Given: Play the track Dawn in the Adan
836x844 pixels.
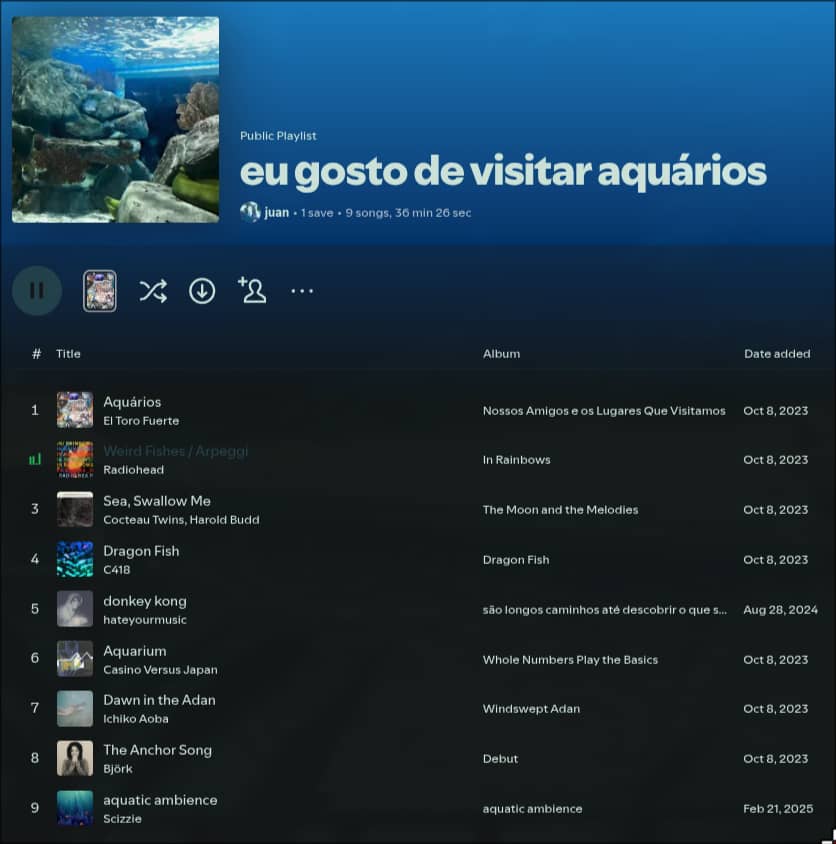Looking at the screenshot, I should (x=159, y=700).
